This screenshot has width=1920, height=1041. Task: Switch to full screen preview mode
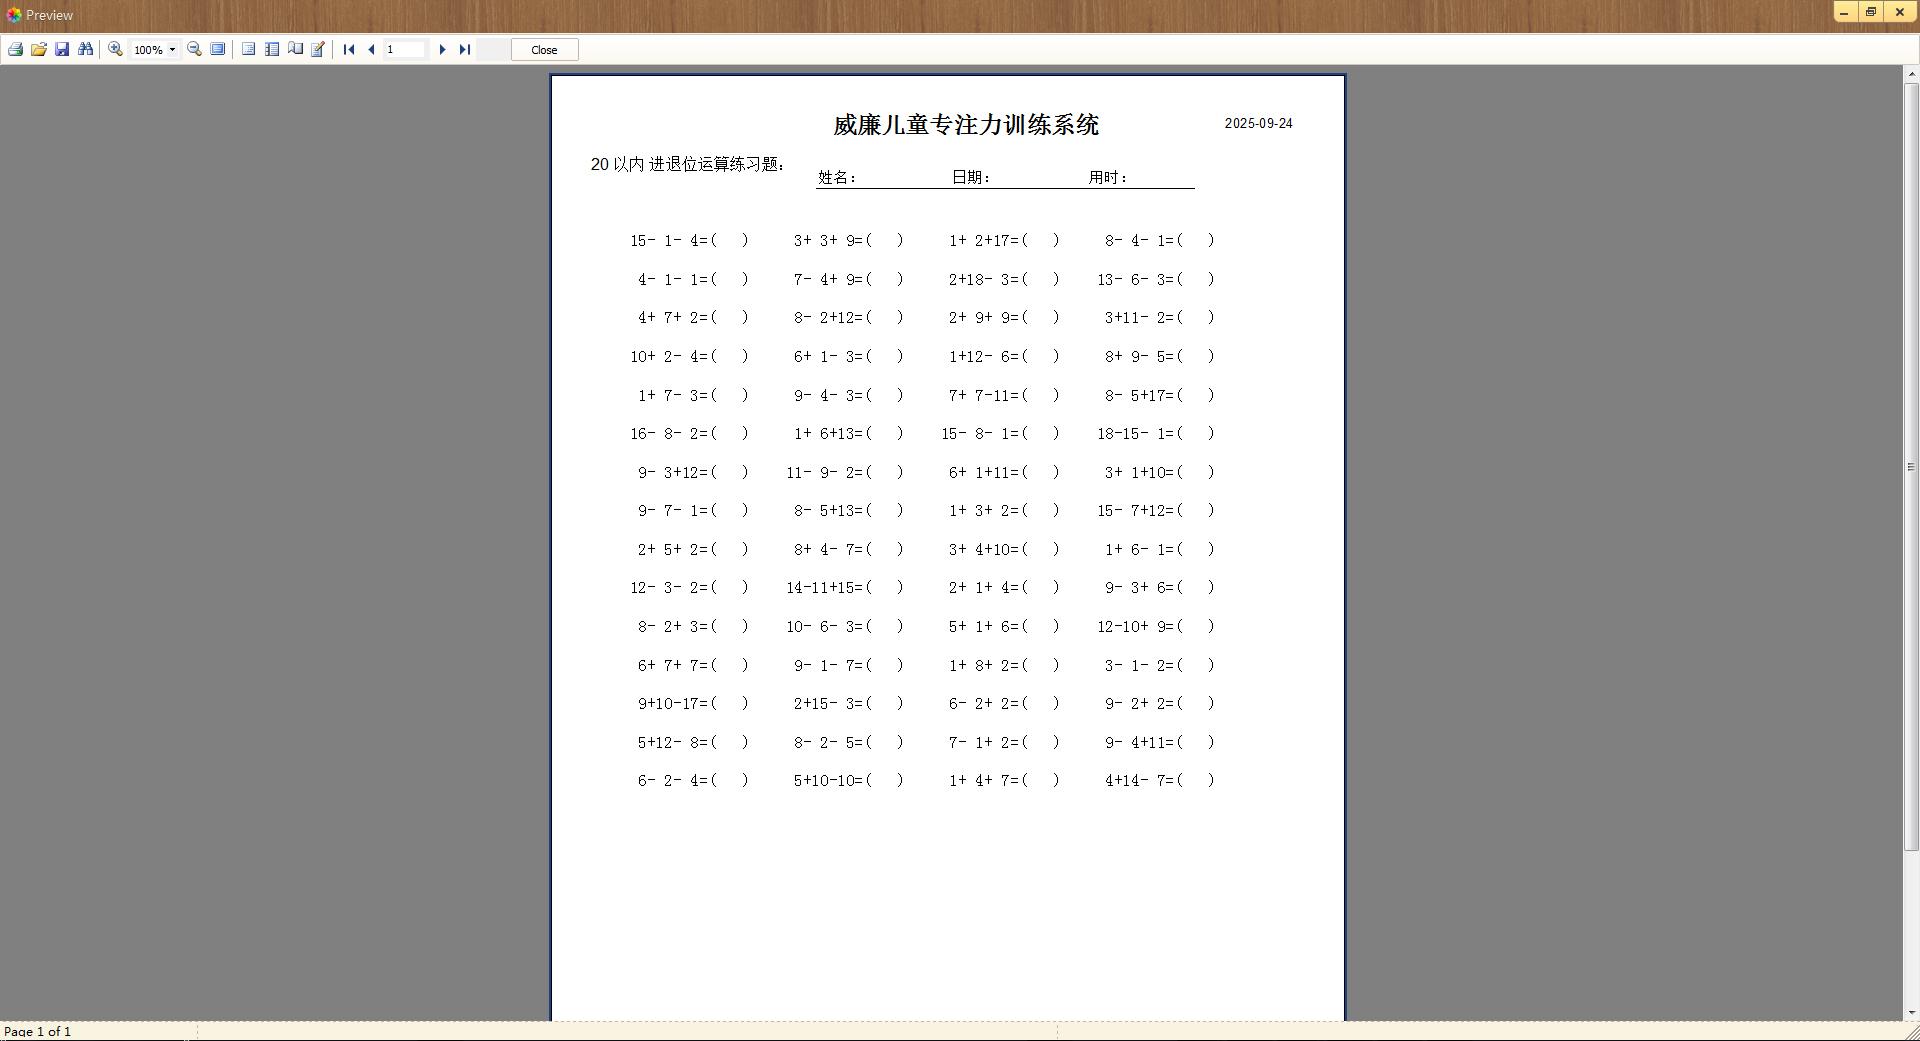217,49
